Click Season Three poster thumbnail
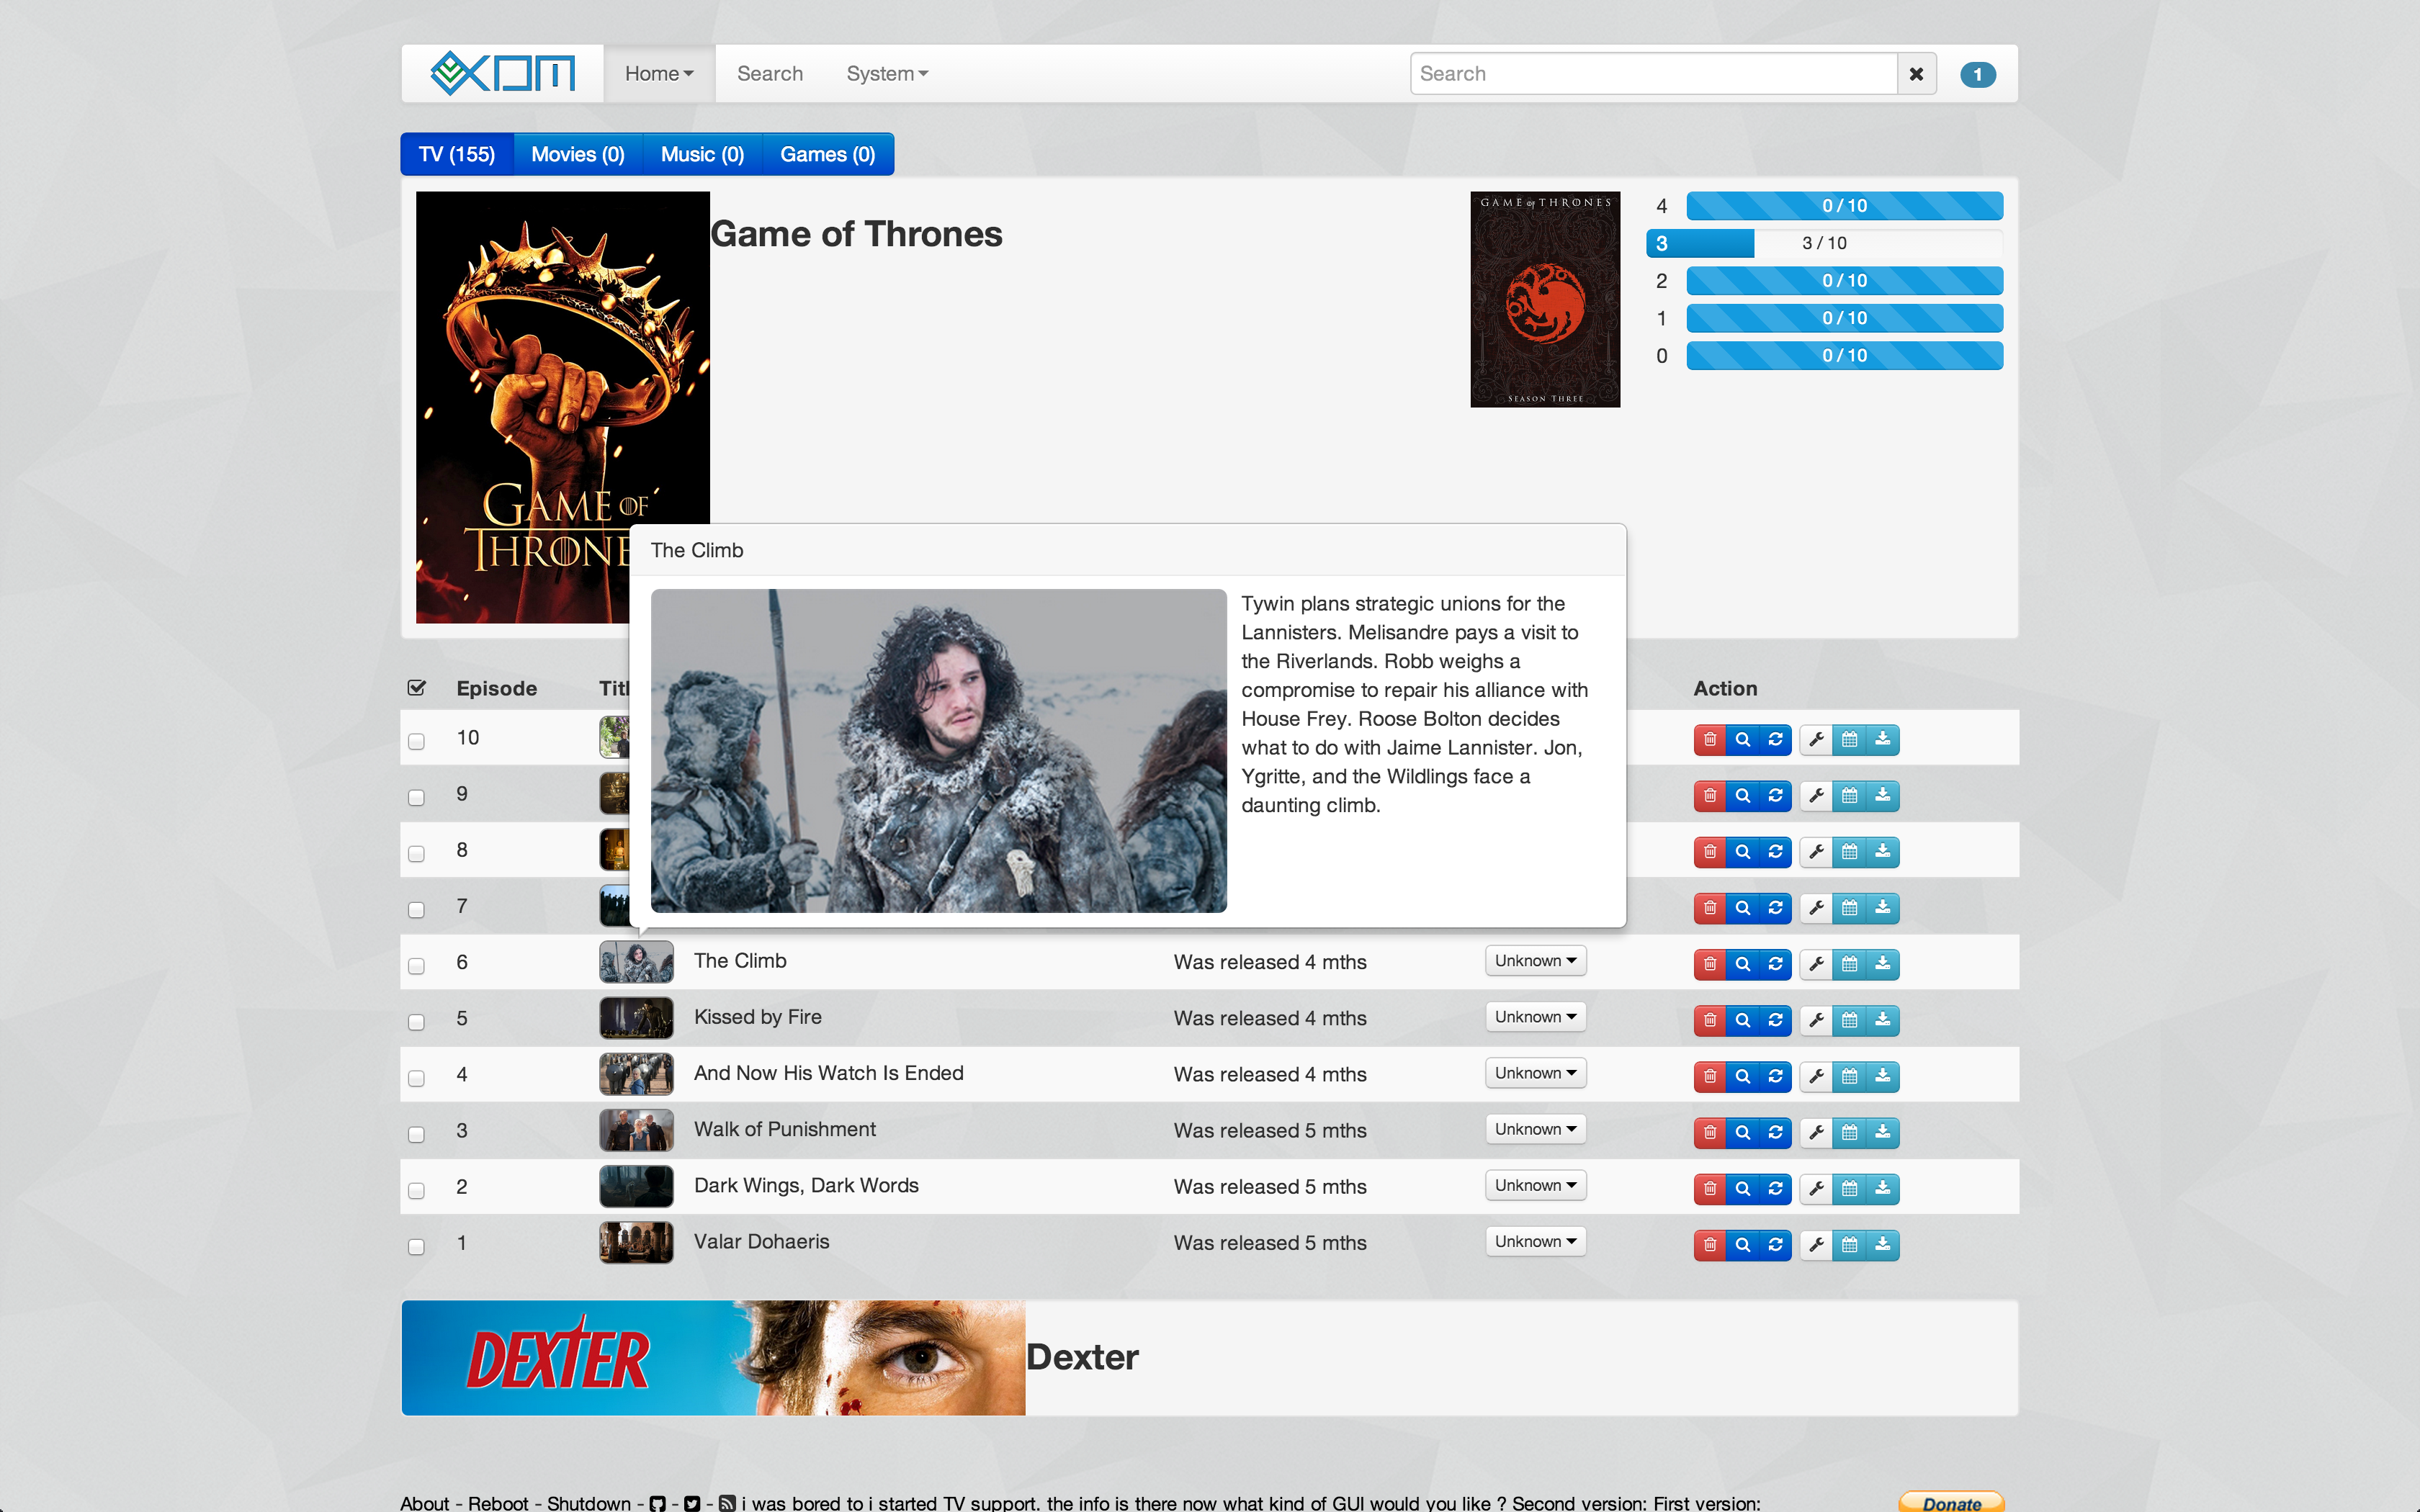 pyautogui.click(x=1545, y=299)
